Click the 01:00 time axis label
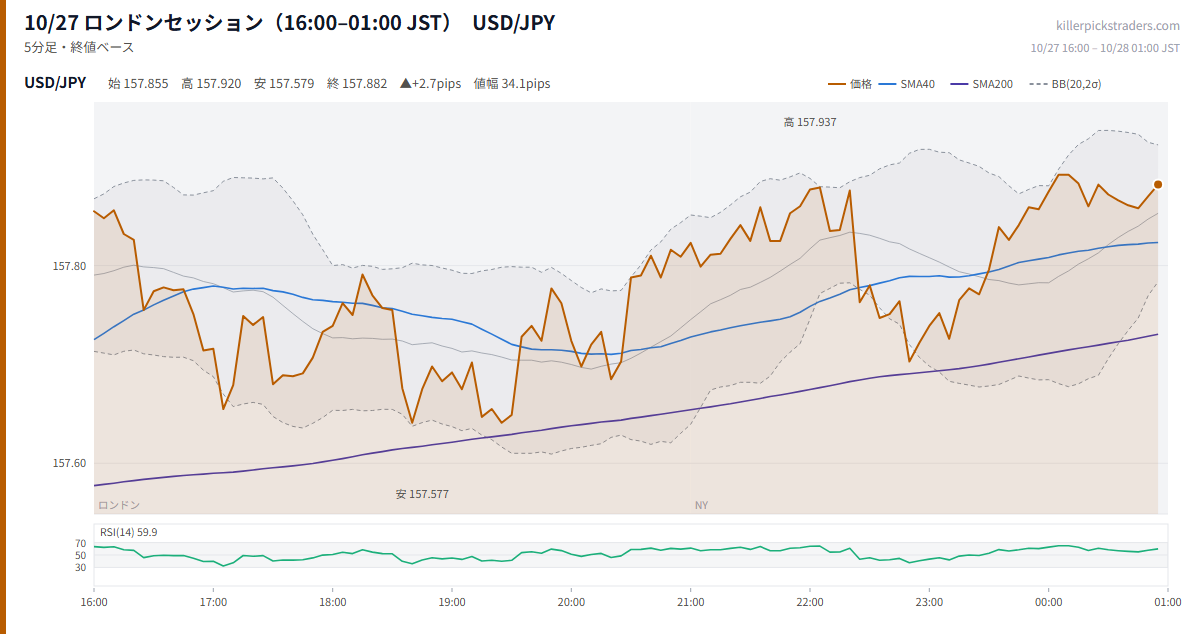Image resolution: width=1200 pixels, height=634 pixels. pos(1168,603)
